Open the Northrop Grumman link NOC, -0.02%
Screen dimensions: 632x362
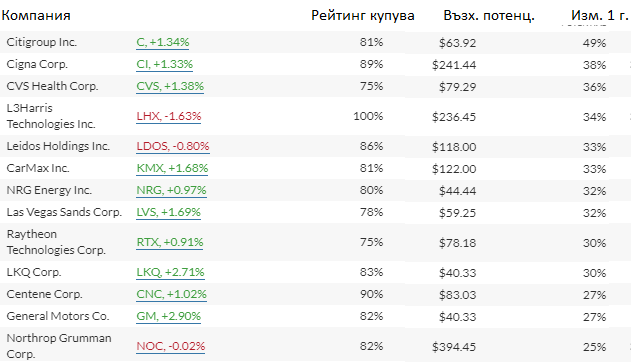[x=170, y=346]
